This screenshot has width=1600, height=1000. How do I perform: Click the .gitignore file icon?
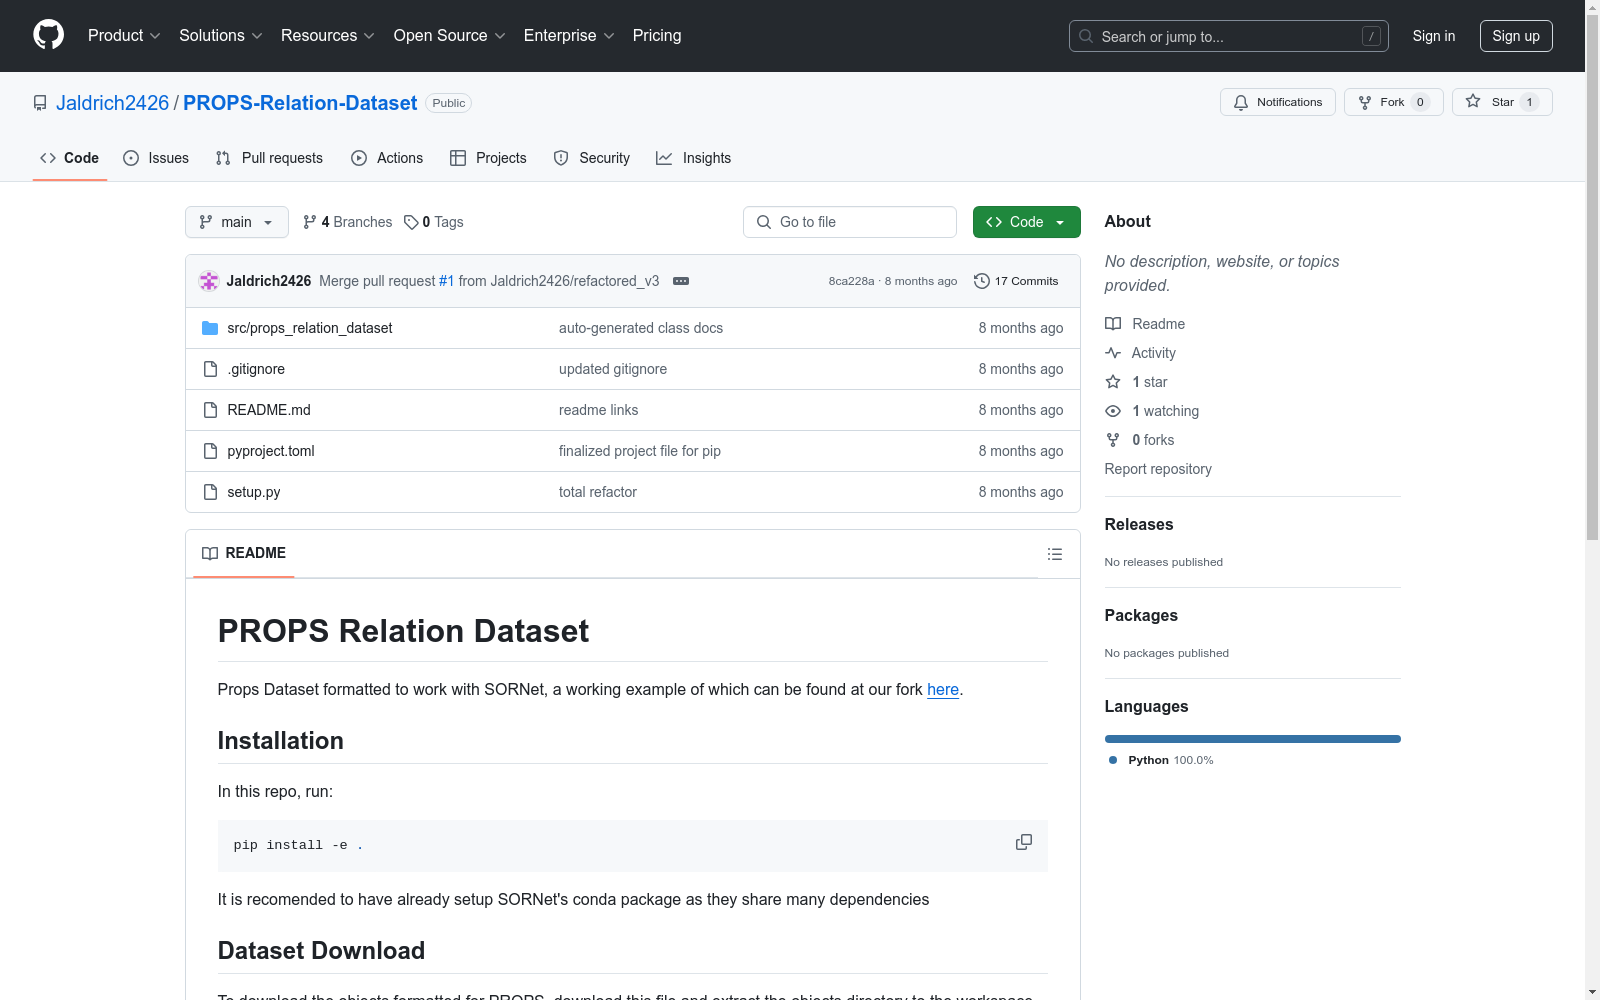210,369
